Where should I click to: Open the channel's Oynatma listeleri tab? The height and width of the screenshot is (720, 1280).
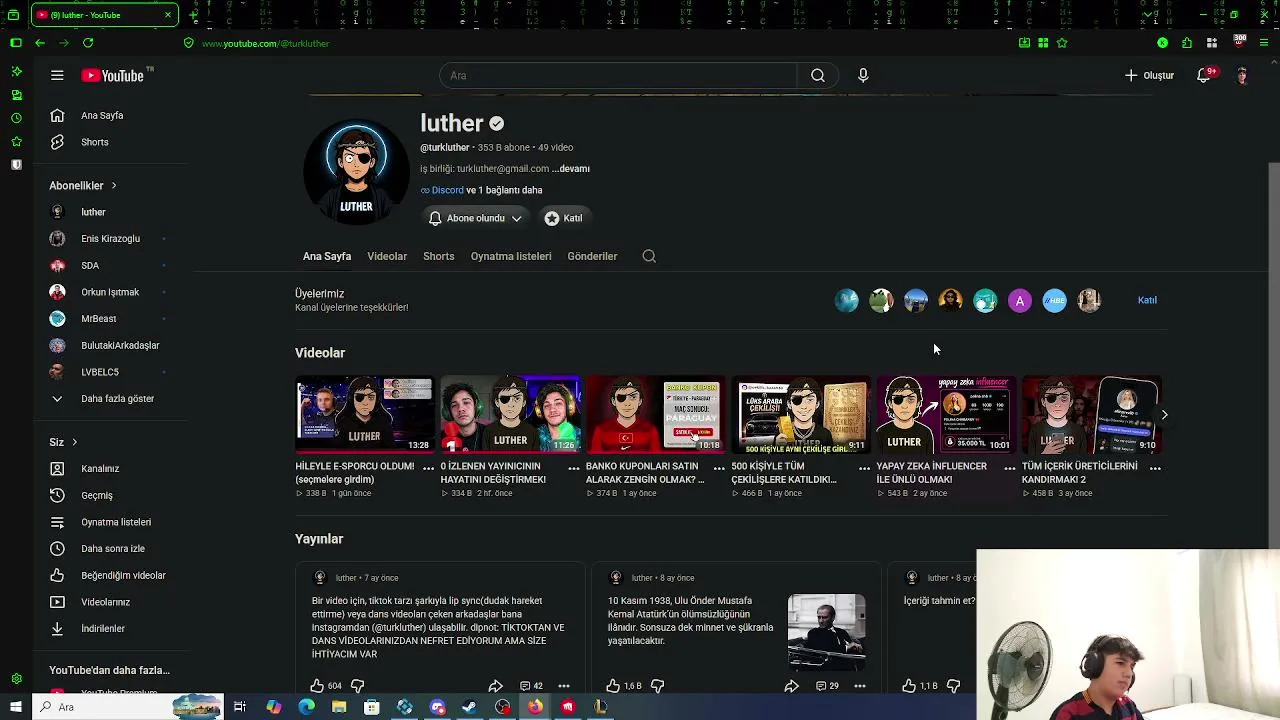[x=511, y=256]
